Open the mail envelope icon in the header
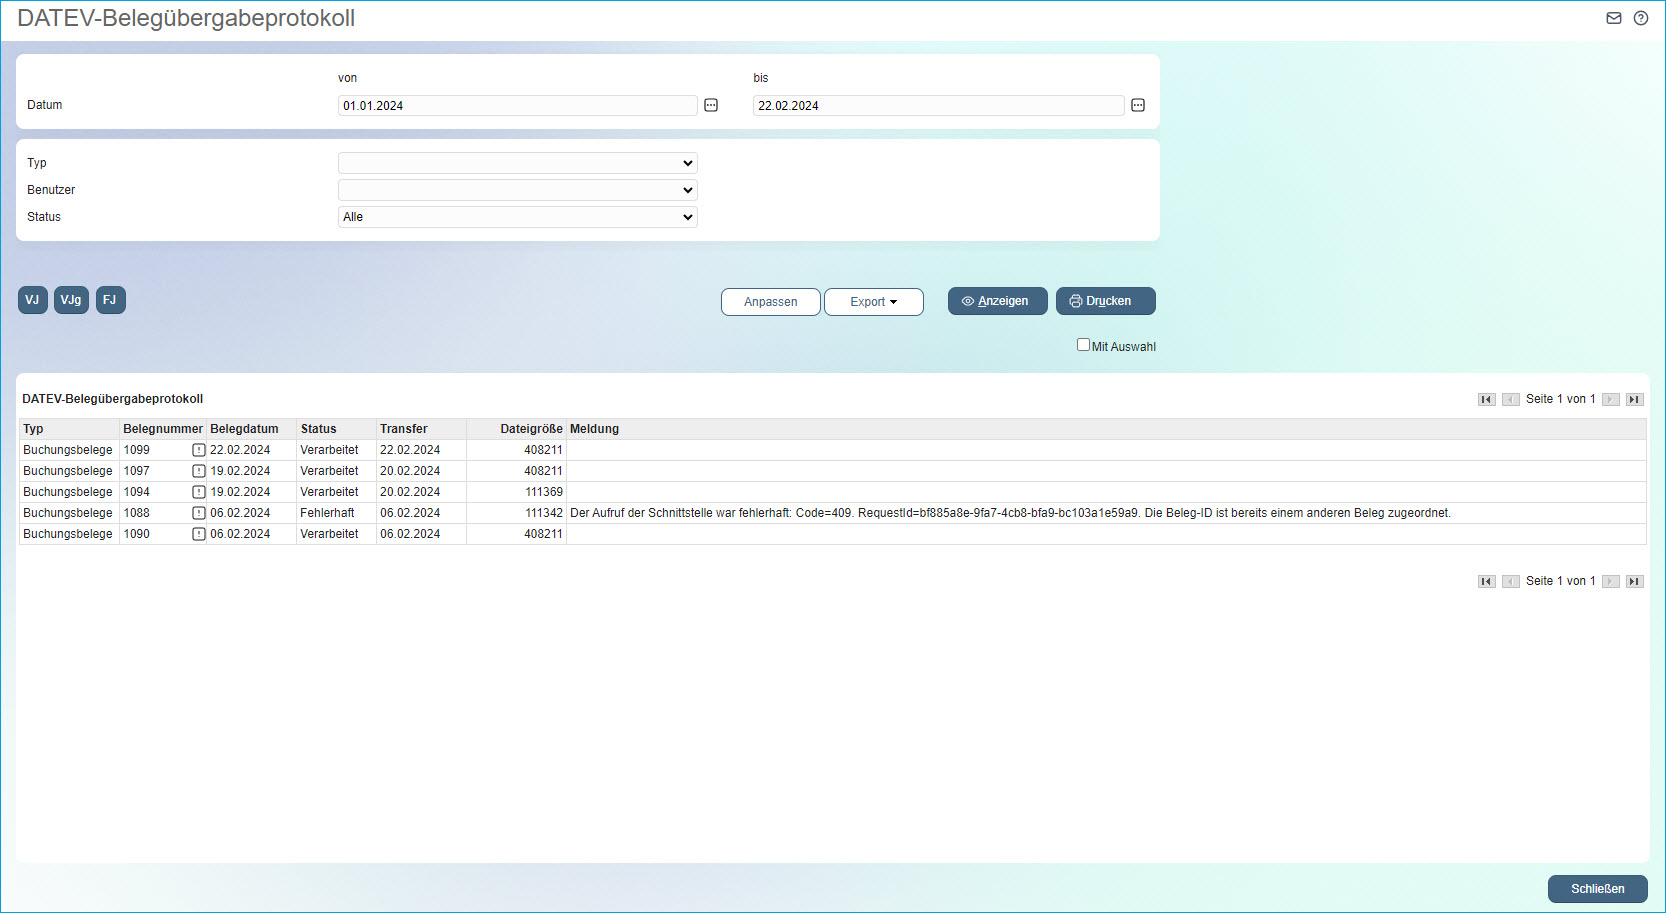Viewport: 1666px width, 913px height. (1614, 18)
